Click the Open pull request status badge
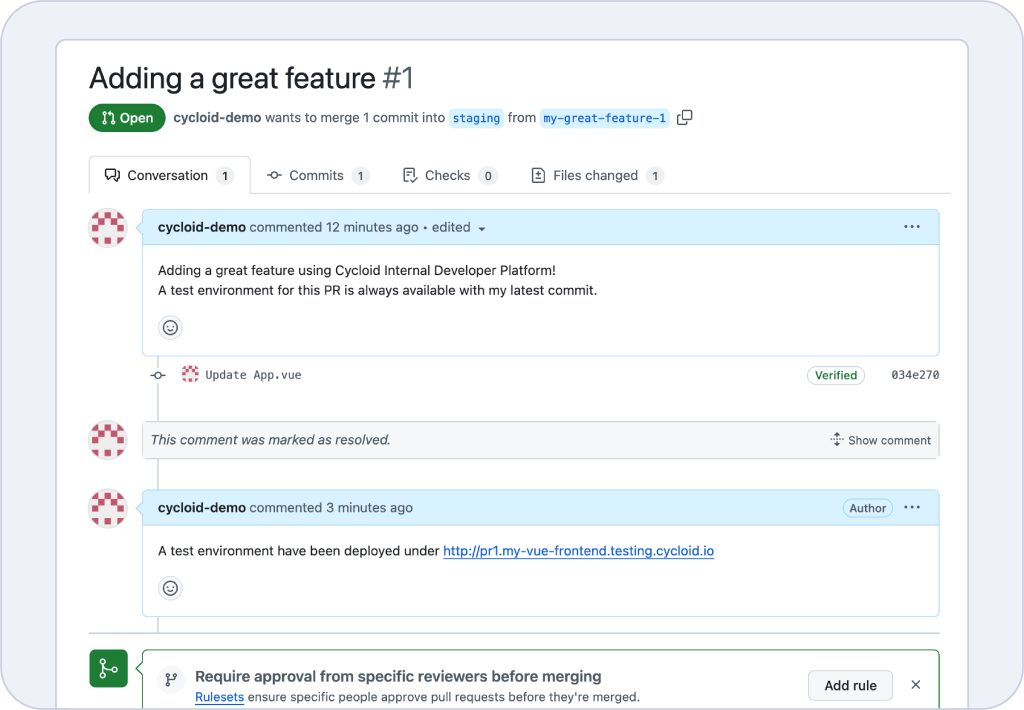The height and width of the screenshot is (710, 1024). 127,118
